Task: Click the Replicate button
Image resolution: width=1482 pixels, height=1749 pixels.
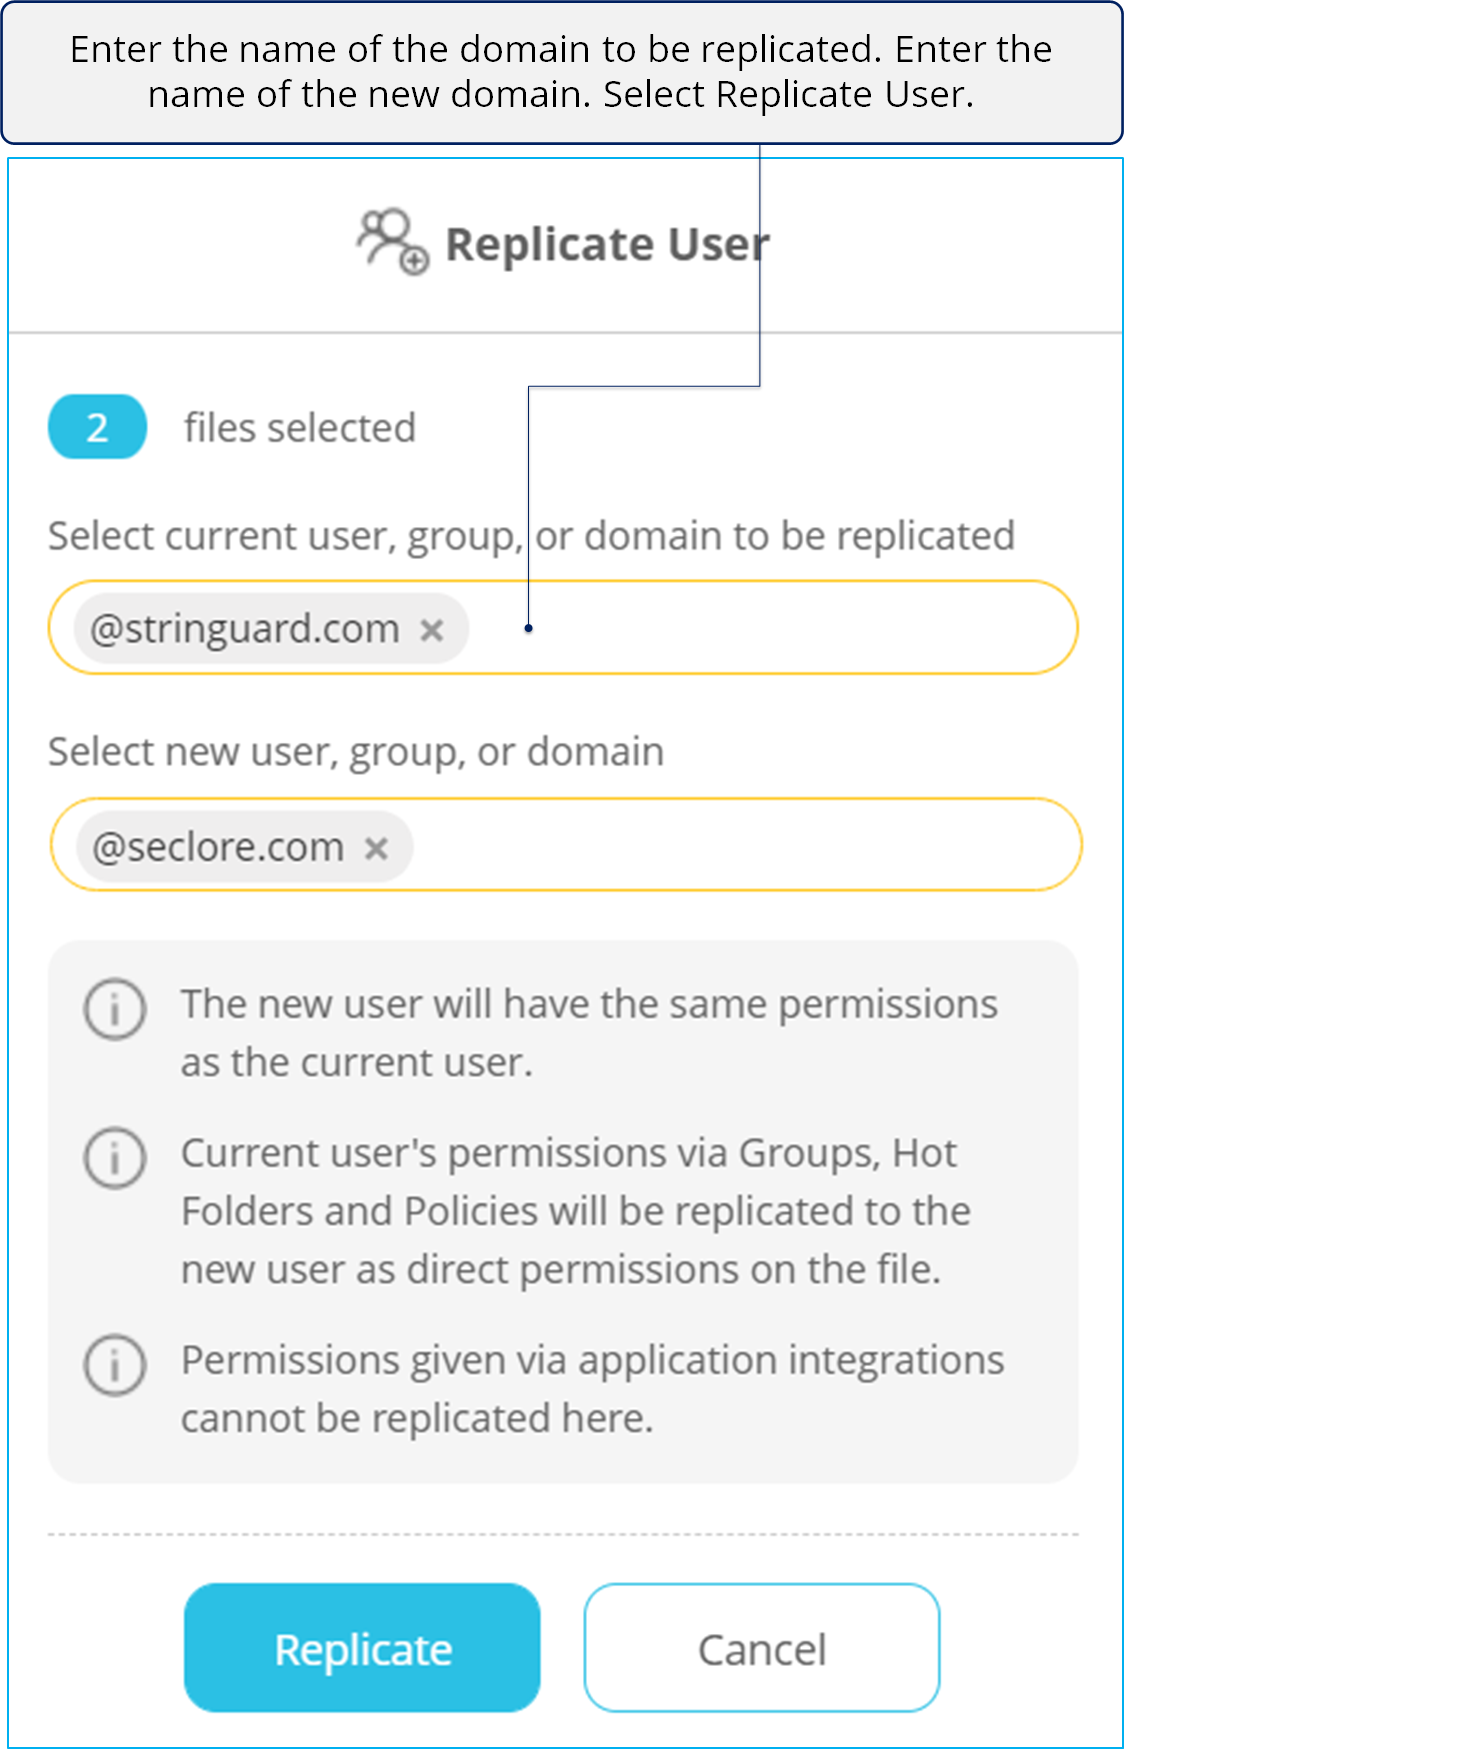Action: point(362,1648)
